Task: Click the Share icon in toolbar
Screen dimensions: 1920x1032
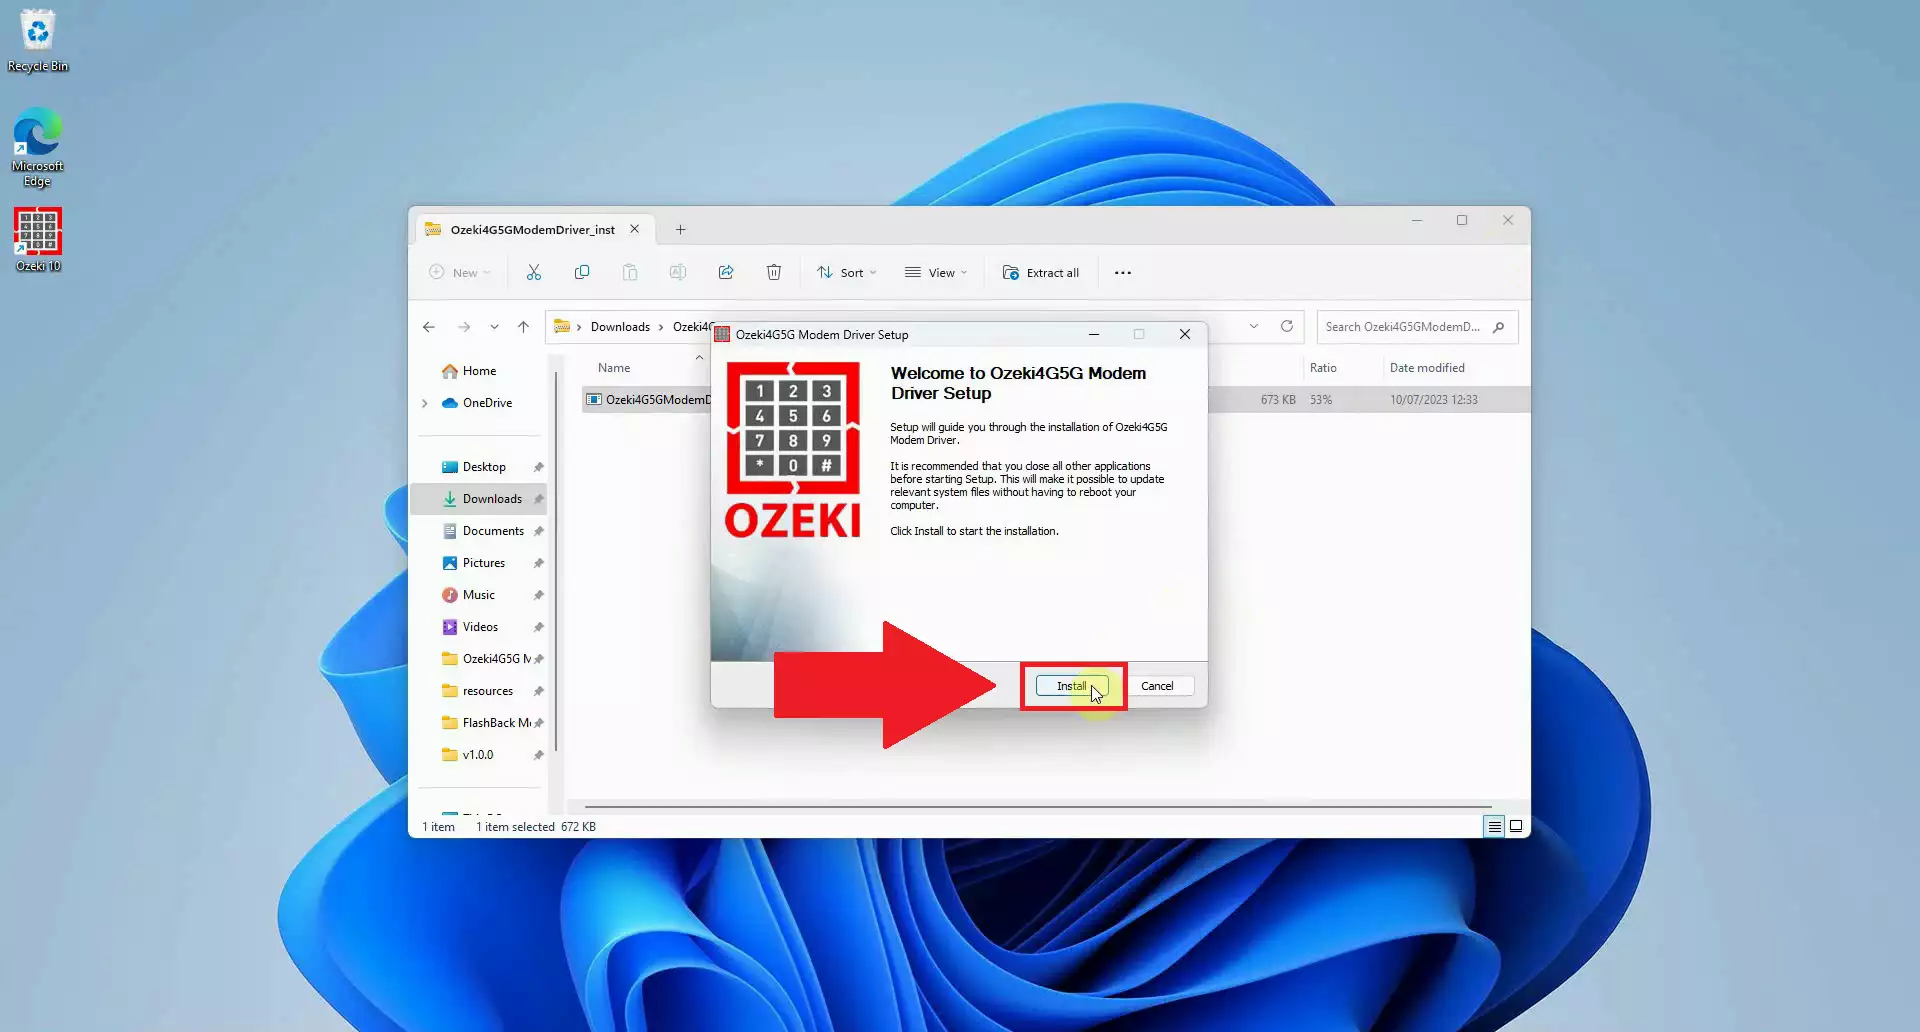Action: pyautogui.click(x=726, y=273)
